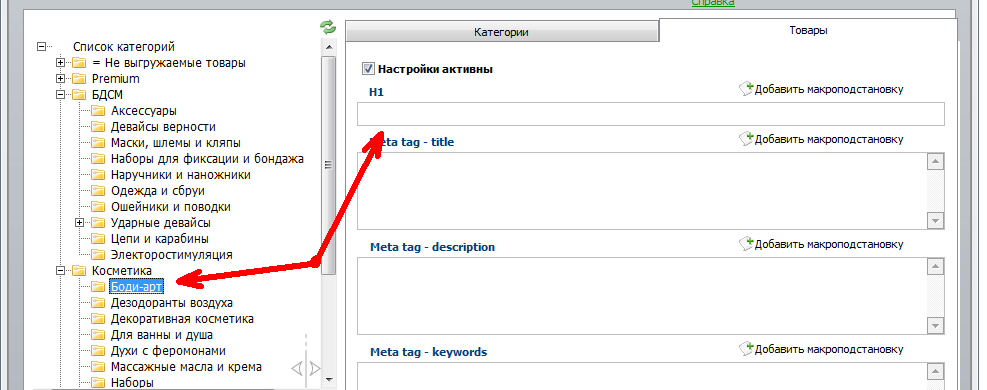Click folder icon of Духи с феромонами

click(98, 351)
